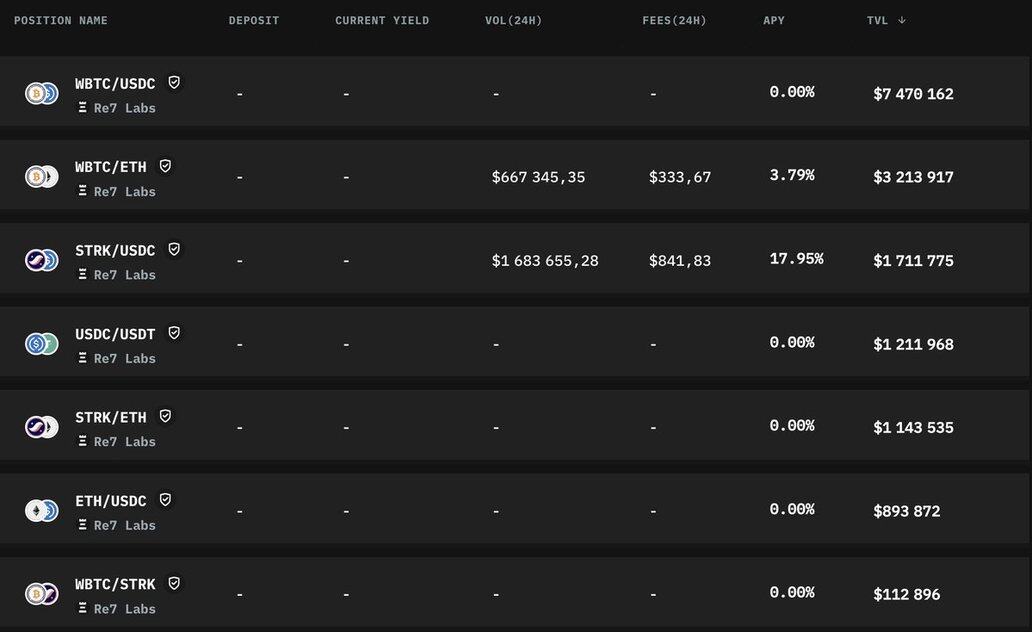Click the Current Yield column header
The height and width of the screenshot is (632, 1032).
[x=382, y=20]
